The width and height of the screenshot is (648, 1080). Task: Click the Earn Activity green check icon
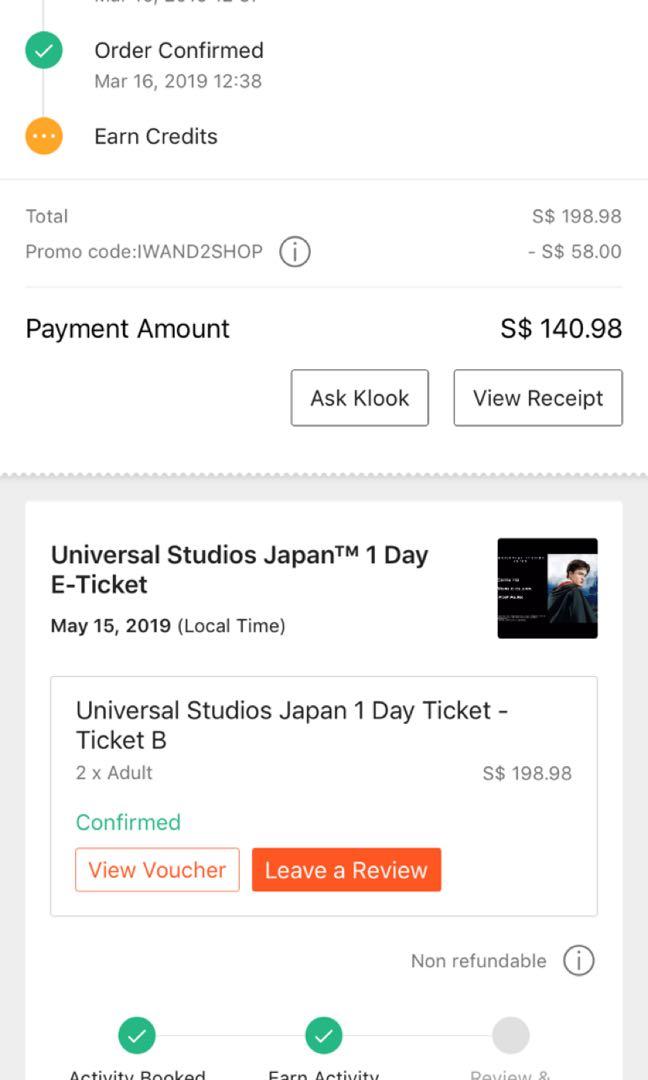[x=323, y=1035]
